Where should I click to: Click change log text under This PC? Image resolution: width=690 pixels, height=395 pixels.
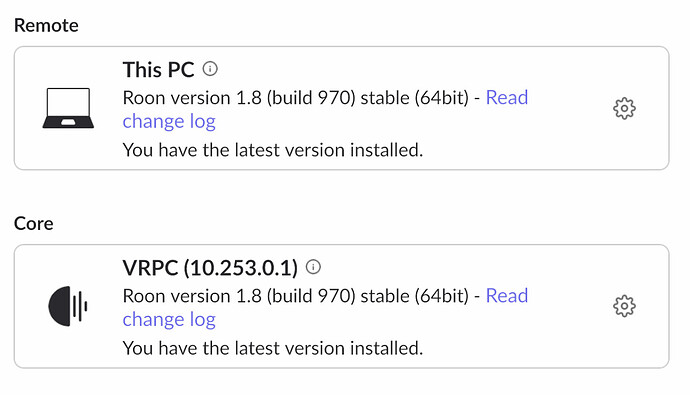[169, 121]
